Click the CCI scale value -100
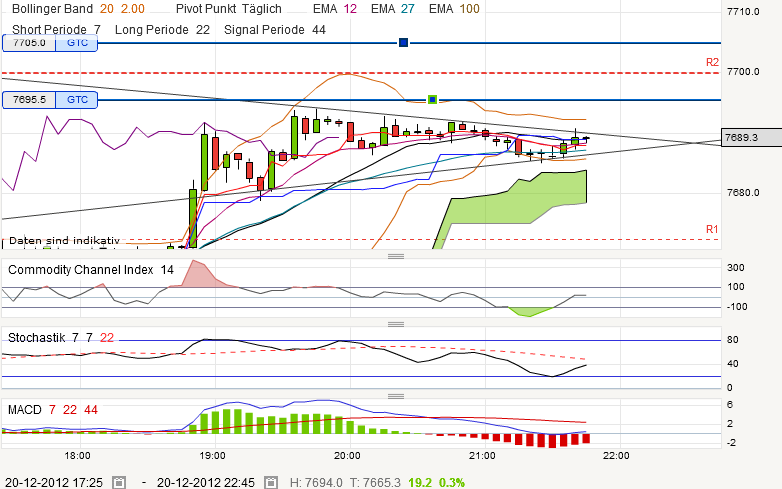The height and width of the screenshot is (489, 782). coord(737,307)
